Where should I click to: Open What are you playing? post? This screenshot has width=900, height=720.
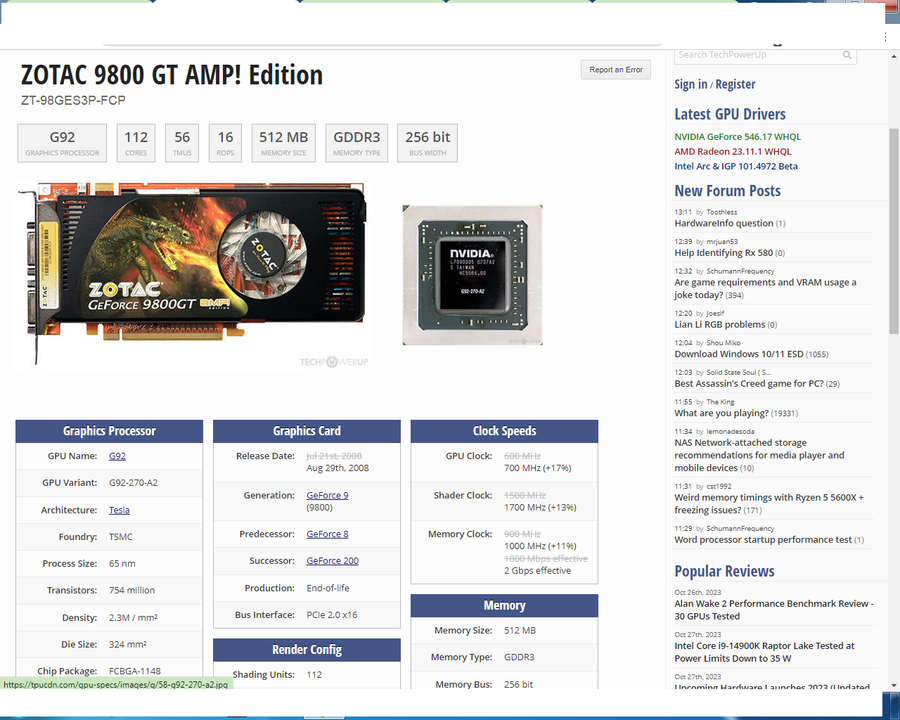pos(721,413)
